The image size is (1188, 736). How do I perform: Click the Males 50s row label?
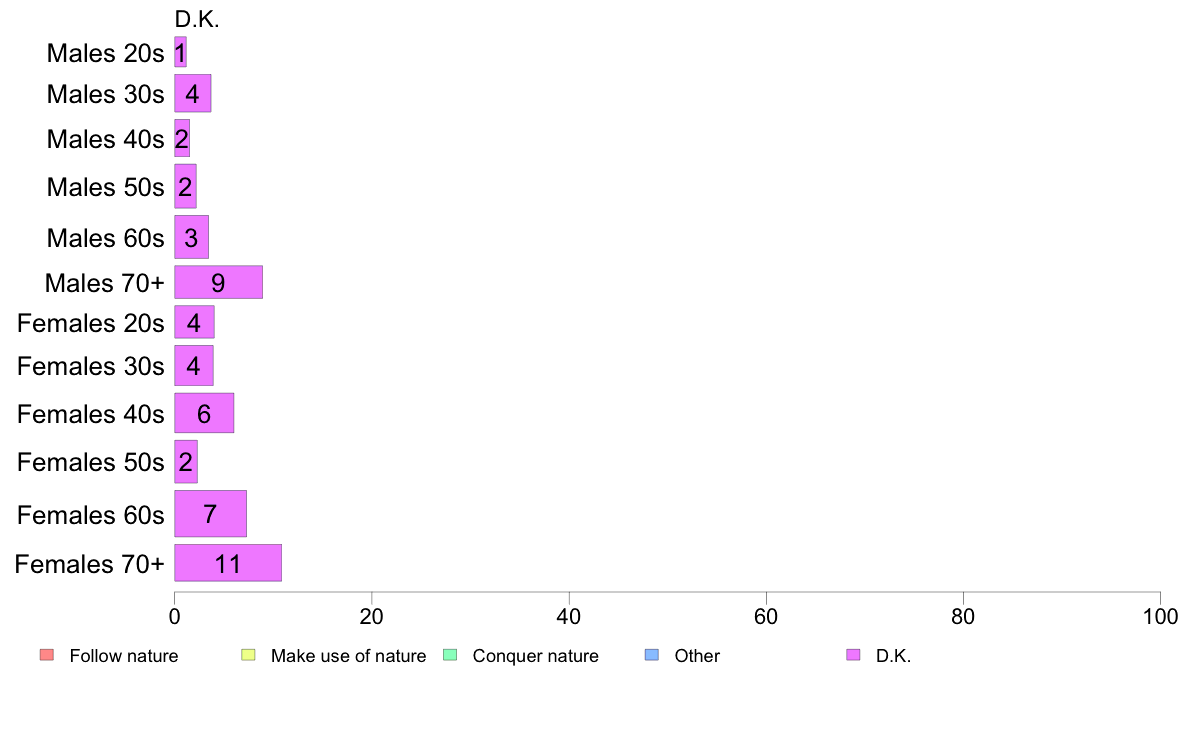105,187
